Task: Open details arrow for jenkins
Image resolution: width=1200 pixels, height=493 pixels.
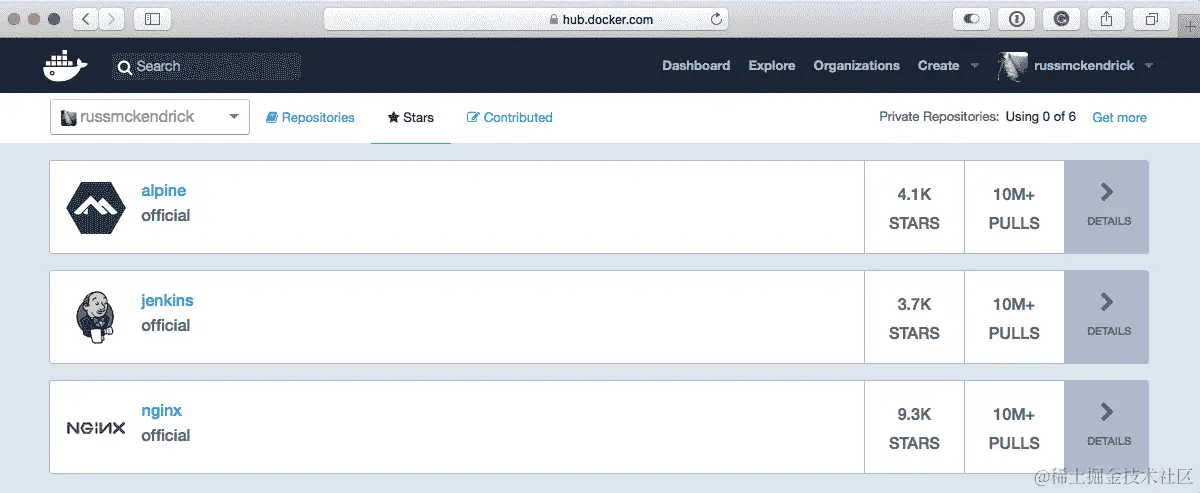Action: pos(1106,302)
